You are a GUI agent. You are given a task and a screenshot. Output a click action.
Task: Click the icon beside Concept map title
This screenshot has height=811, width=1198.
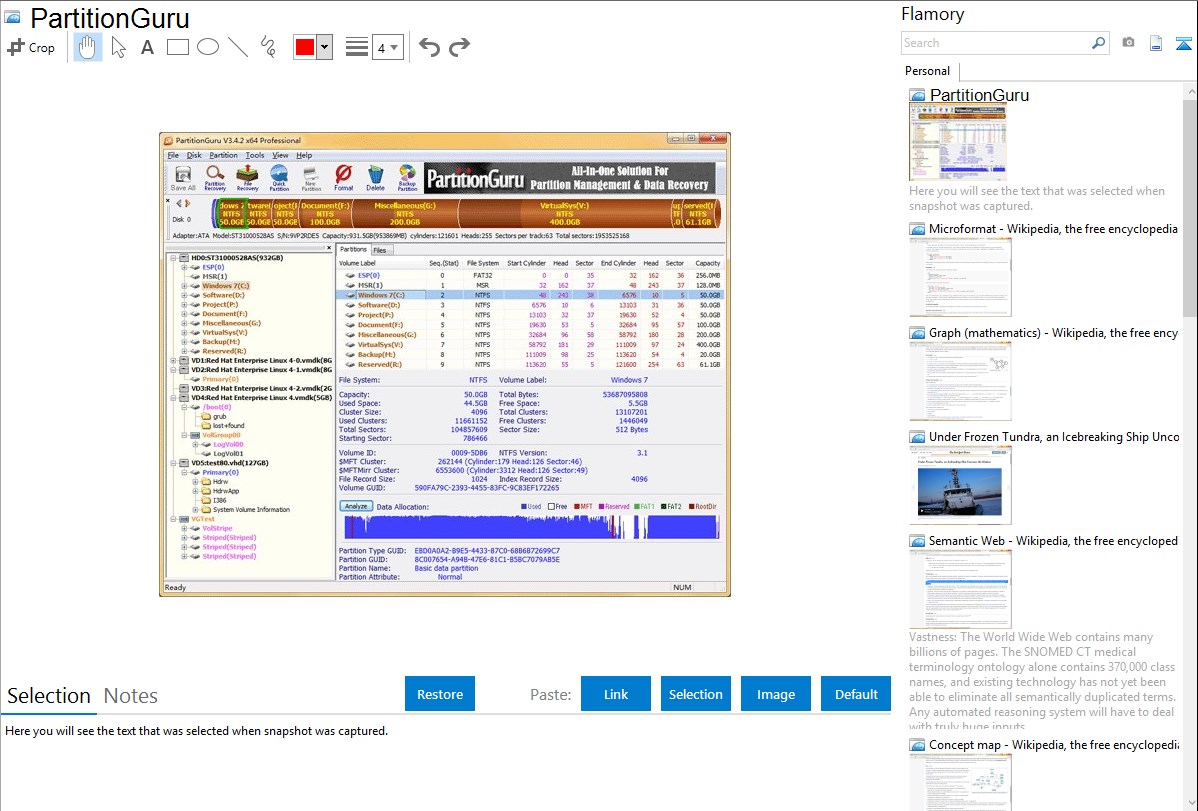coord(917,745)
